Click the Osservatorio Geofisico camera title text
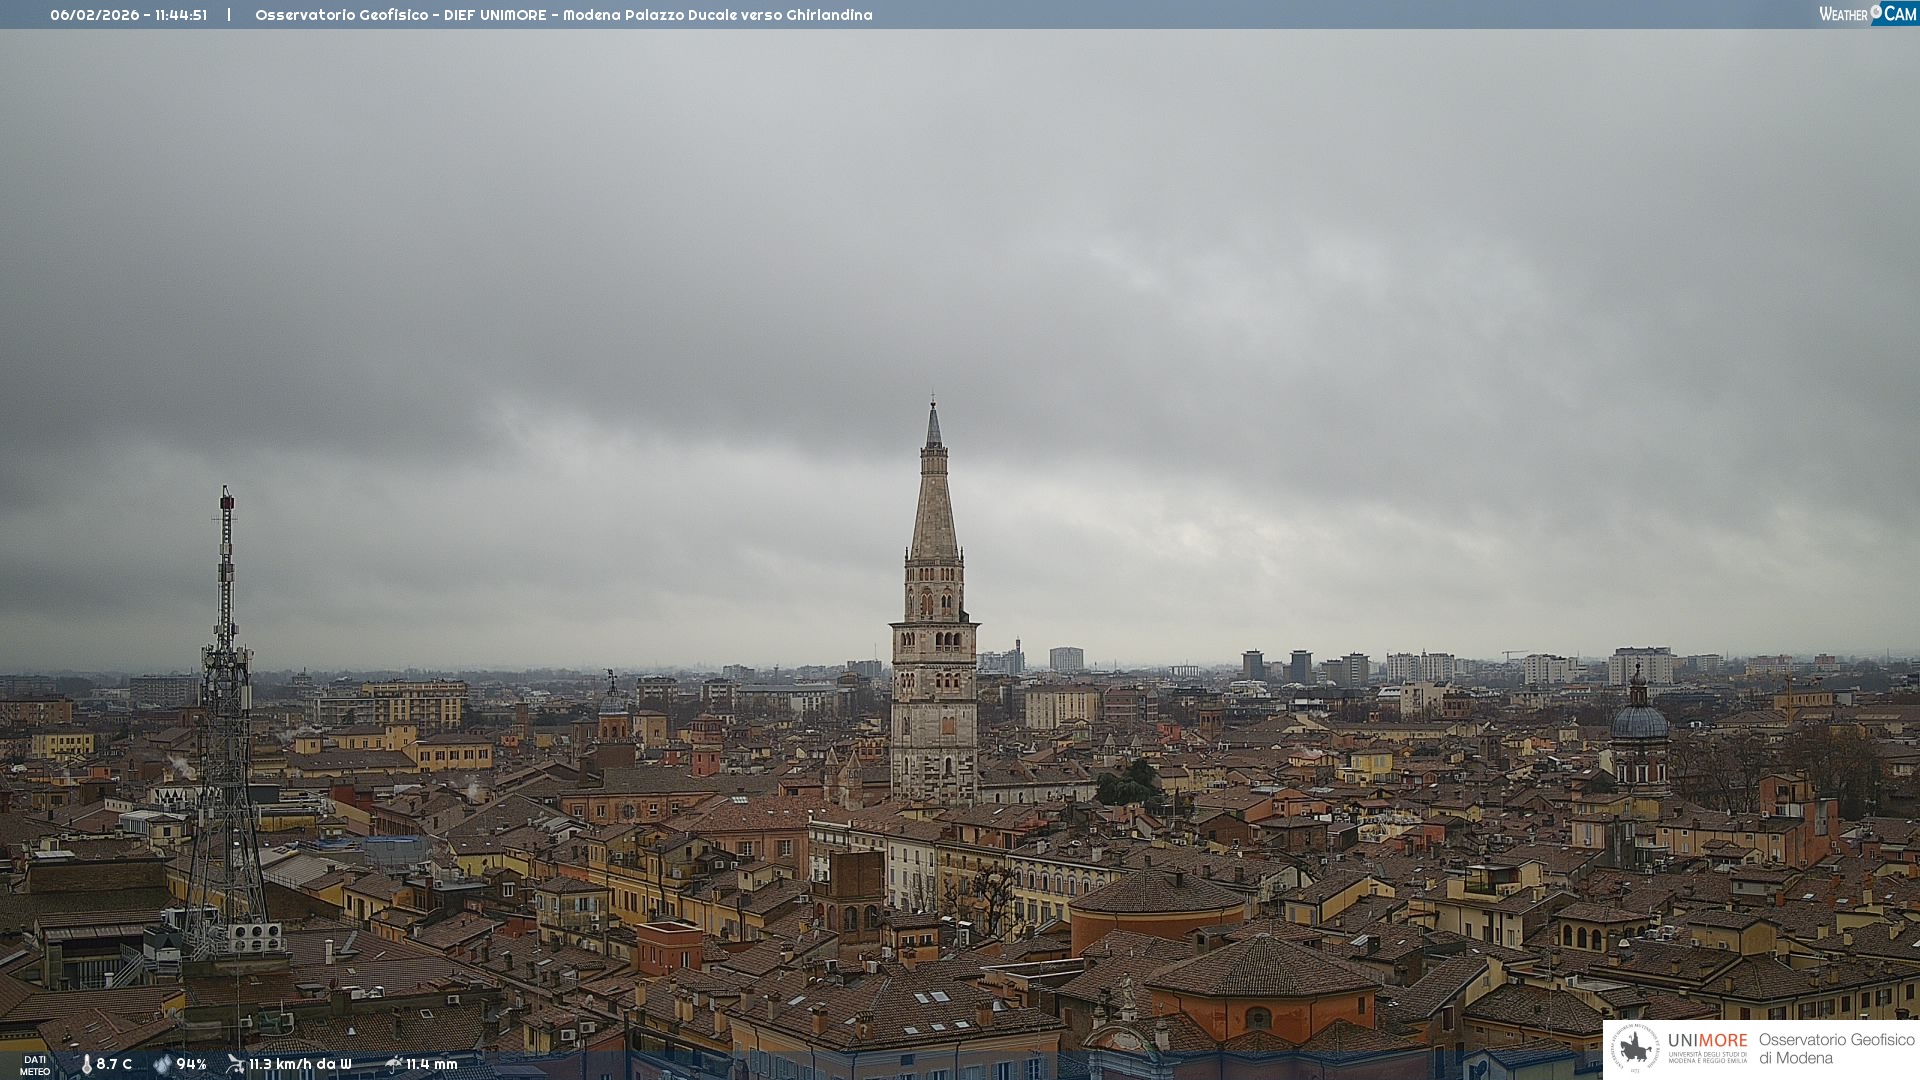 563,15
